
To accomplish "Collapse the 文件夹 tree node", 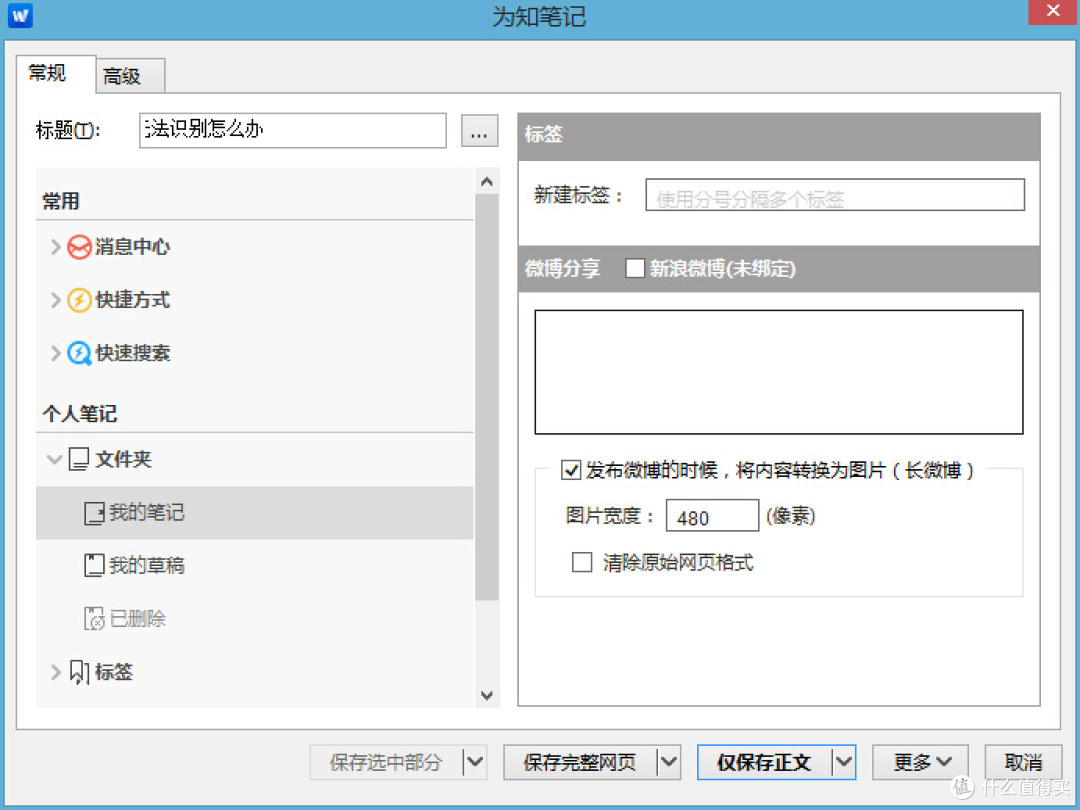I will tap(54, 459).
